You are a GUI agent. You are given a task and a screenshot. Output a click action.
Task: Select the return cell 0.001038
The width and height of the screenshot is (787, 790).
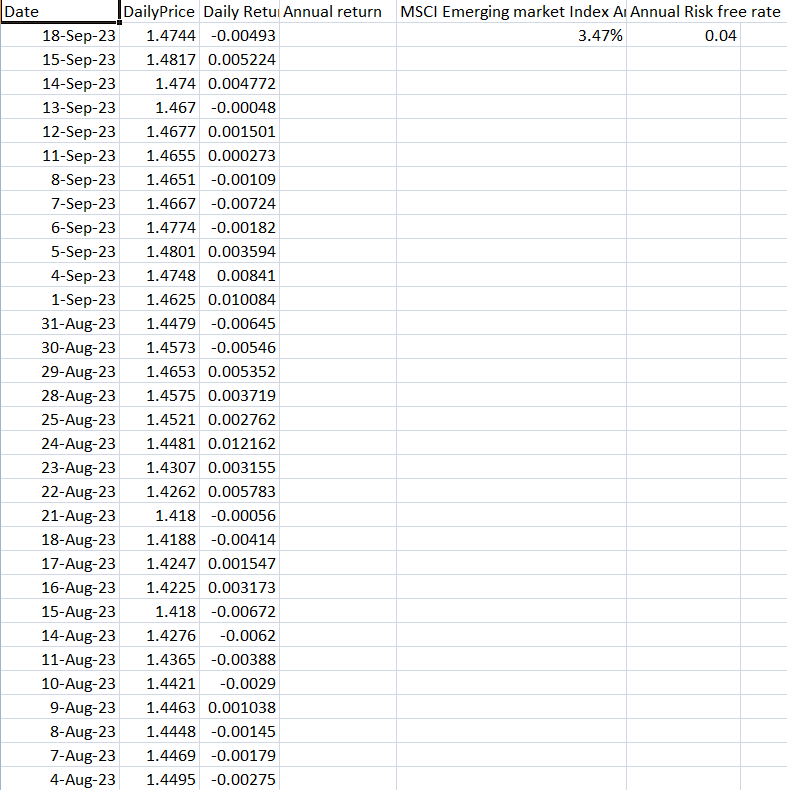(239, 707)
